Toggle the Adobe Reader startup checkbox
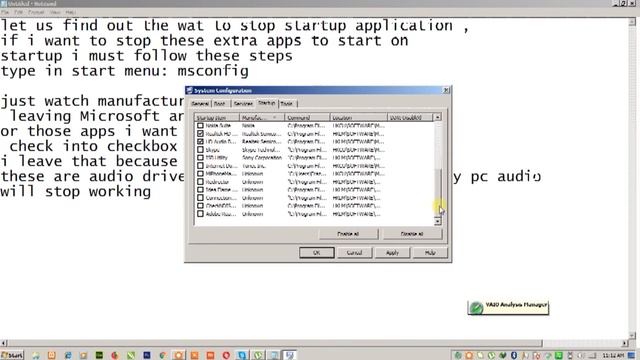 (x=200, y=213)
